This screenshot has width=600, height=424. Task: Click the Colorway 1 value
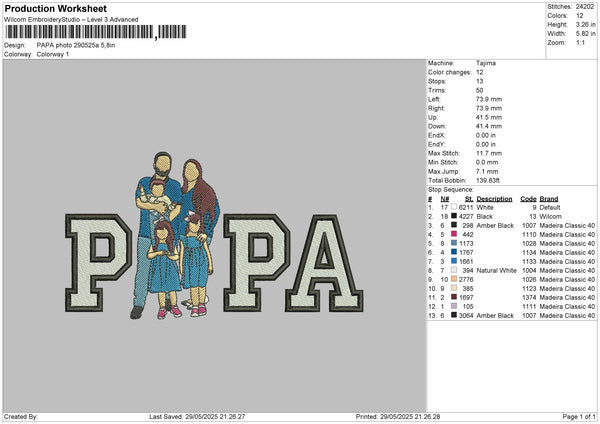click(53, 54)
